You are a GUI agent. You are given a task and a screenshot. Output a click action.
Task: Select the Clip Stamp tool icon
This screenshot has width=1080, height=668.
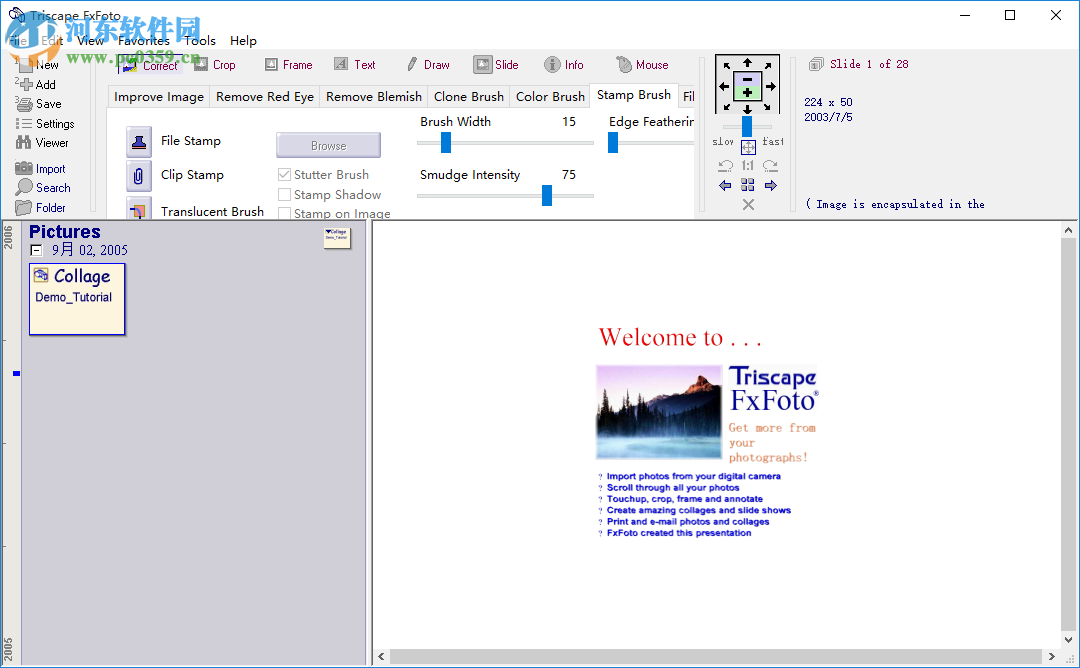click(x=138, y=175)
